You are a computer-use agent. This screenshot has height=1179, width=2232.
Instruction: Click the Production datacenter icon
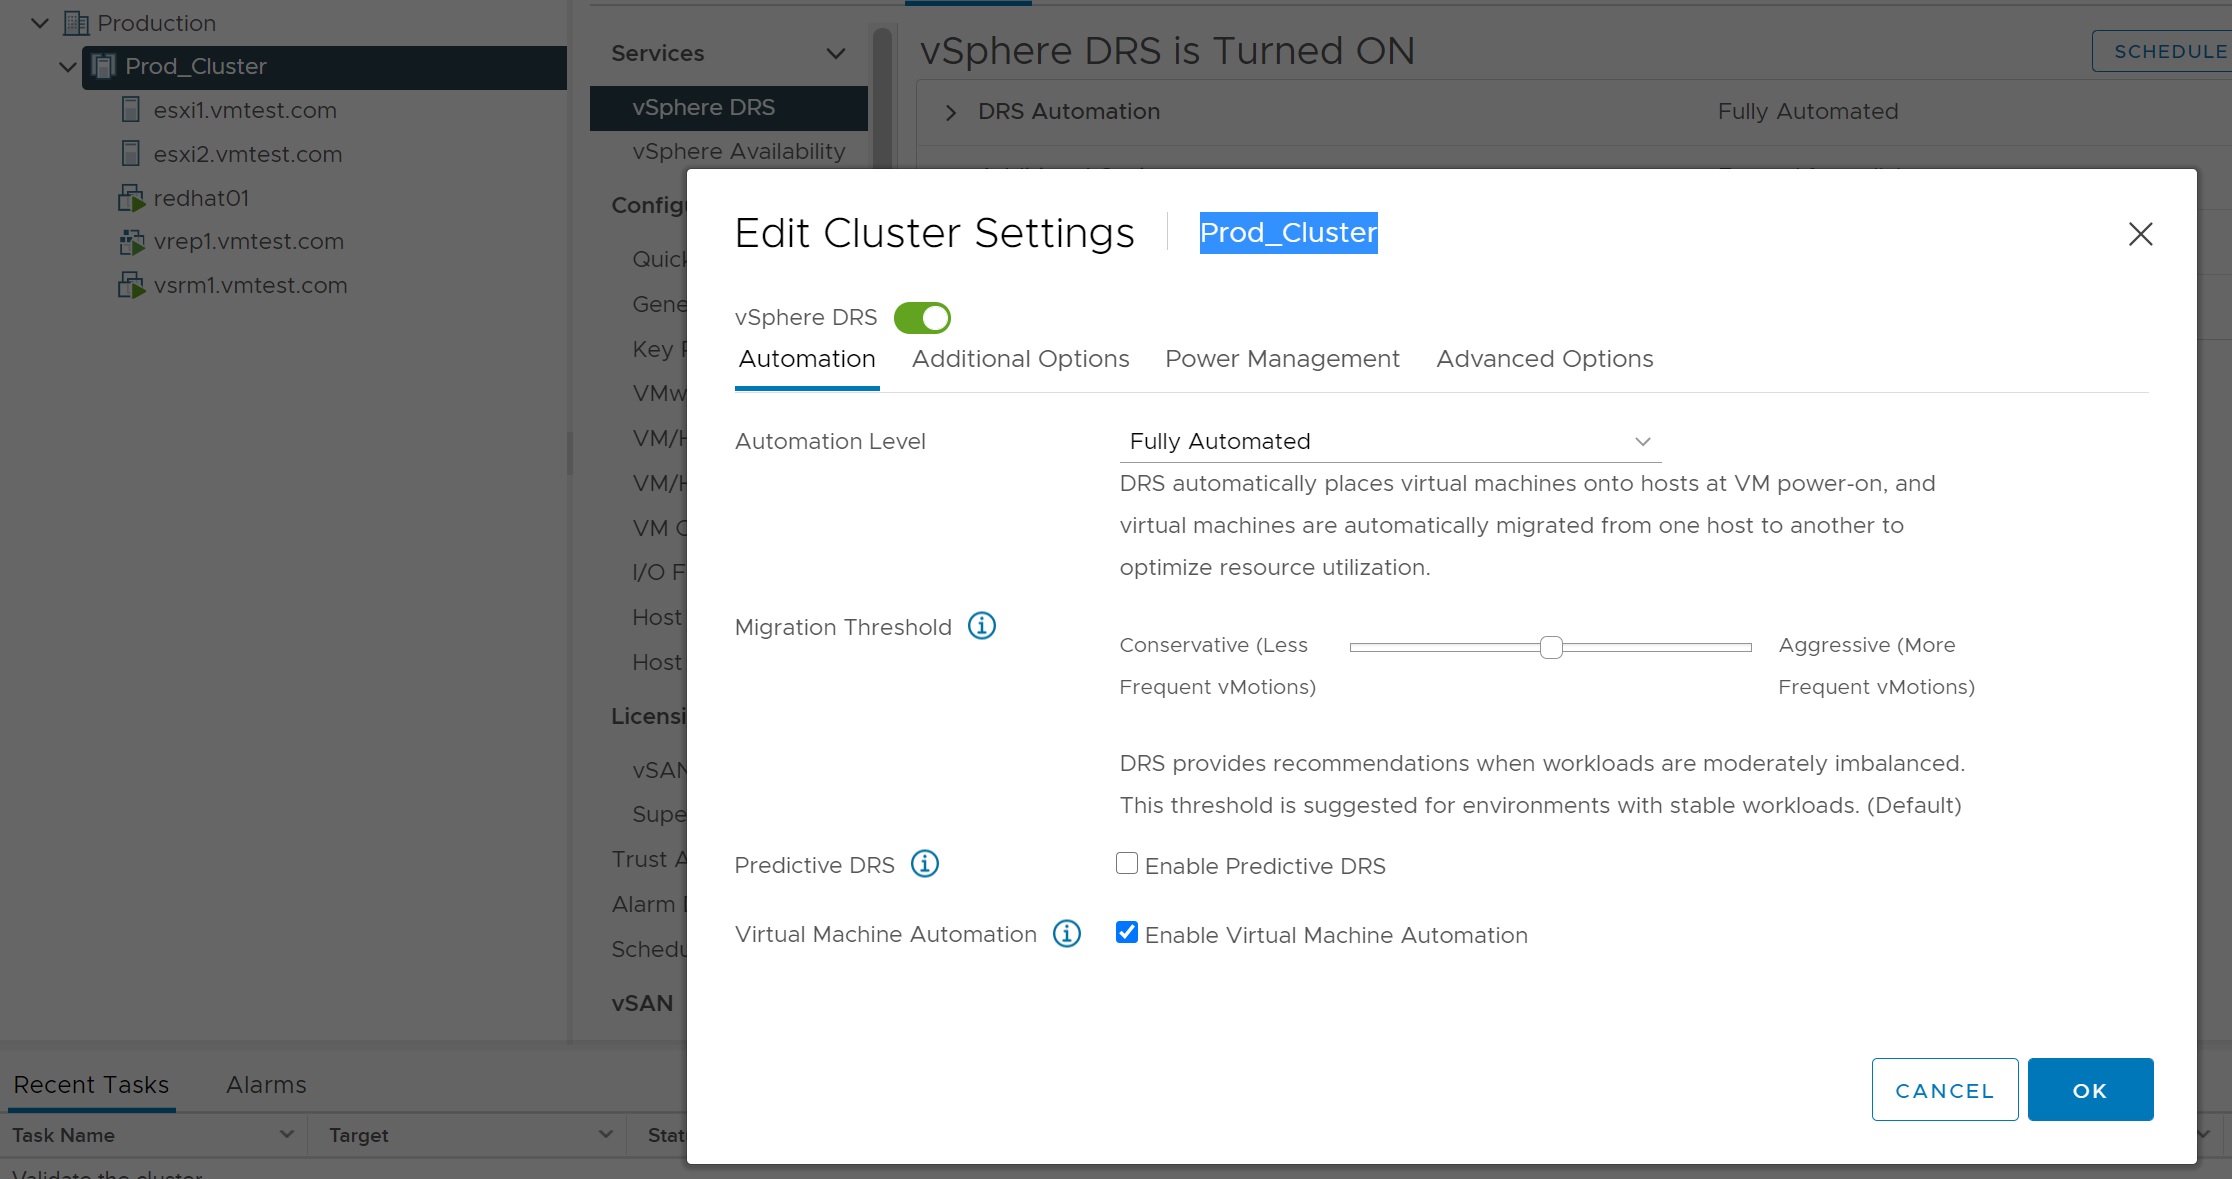coord(76,23)
